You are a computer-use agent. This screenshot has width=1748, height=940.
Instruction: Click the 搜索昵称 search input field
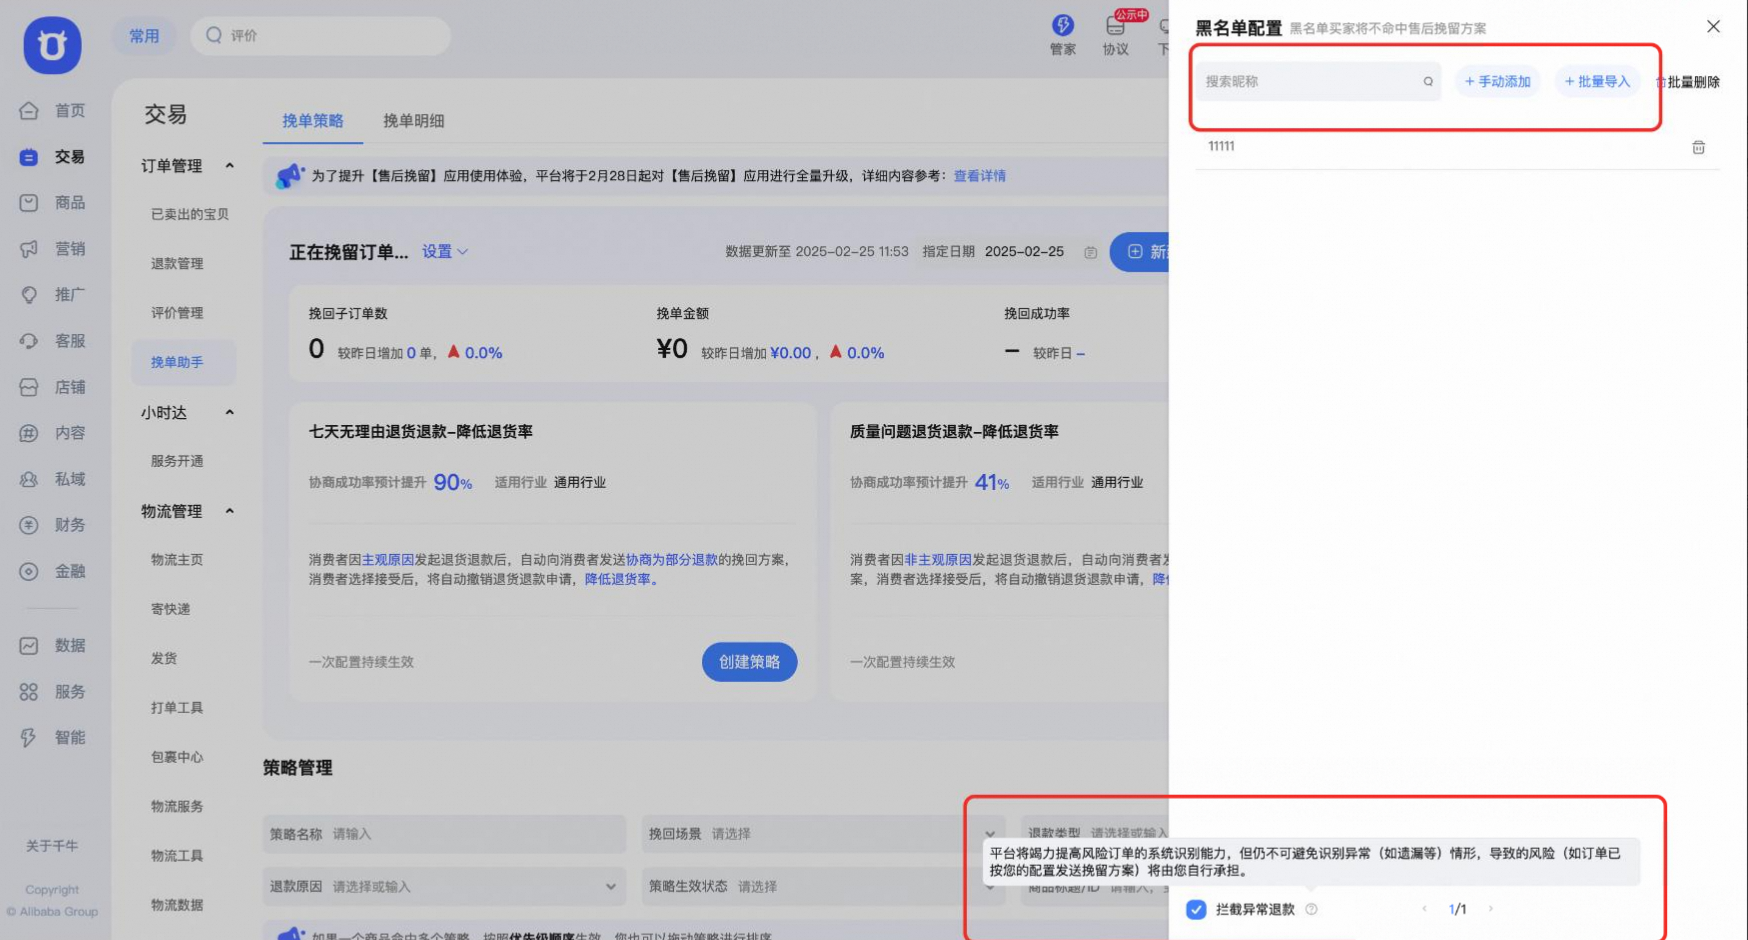(x=1310, y=81)
